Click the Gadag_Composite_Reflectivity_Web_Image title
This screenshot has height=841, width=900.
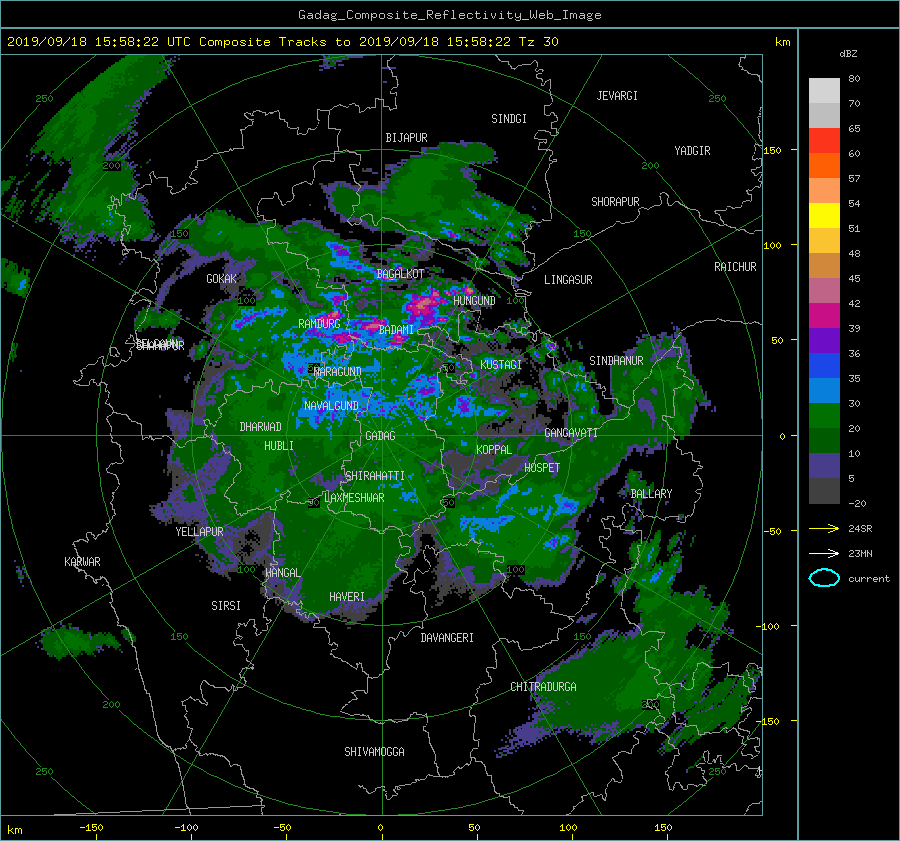pos(449,15)
